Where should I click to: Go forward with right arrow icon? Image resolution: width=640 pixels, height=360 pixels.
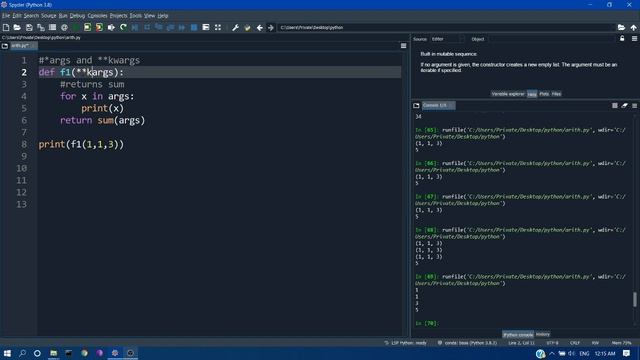[271, 27]
